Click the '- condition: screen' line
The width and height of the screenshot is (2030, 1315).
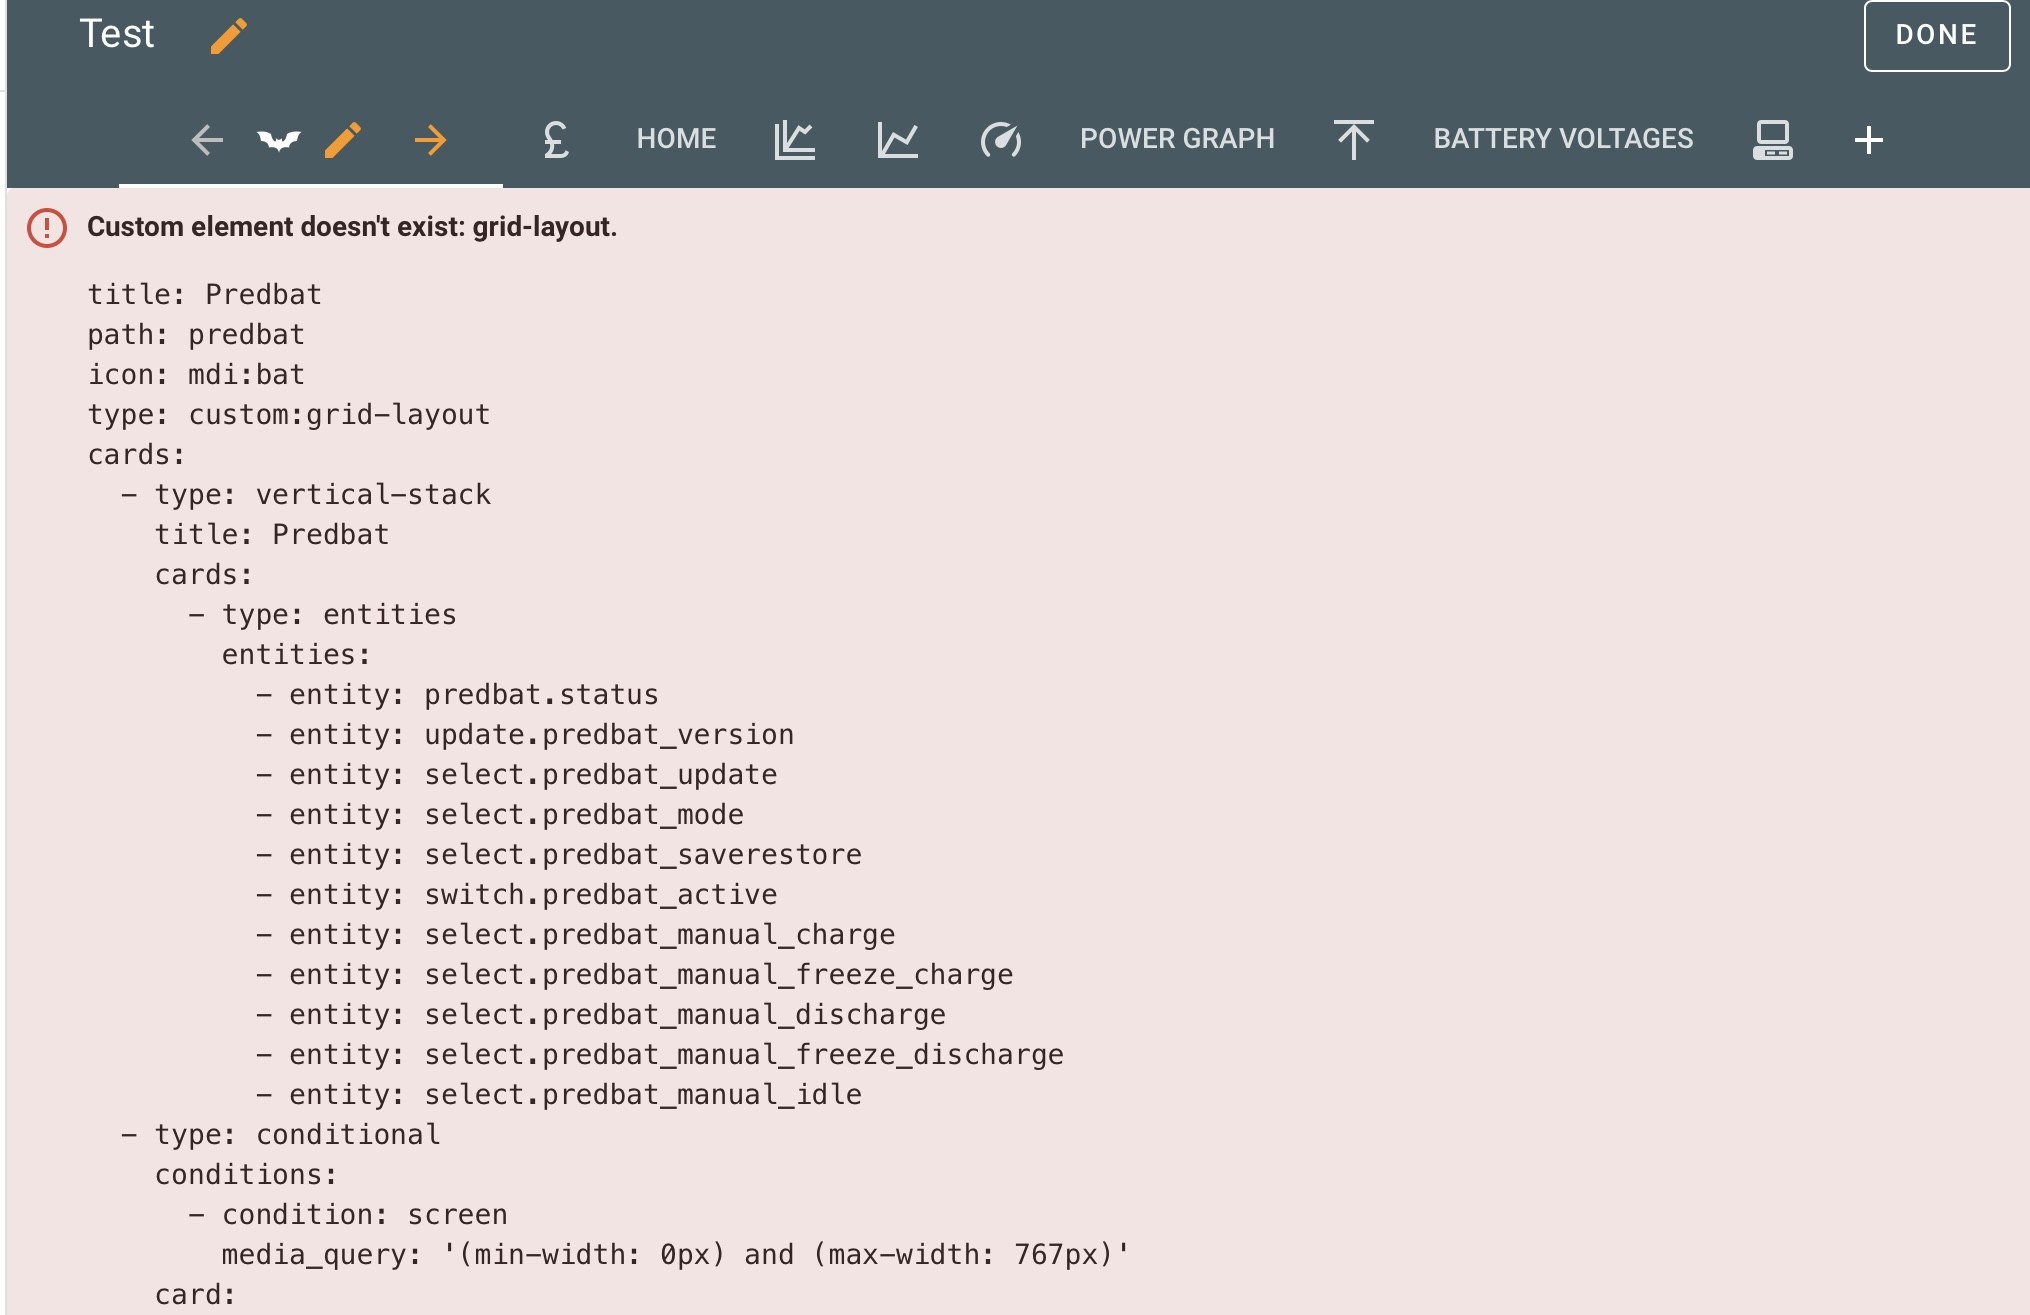(x=348, y=1214)
